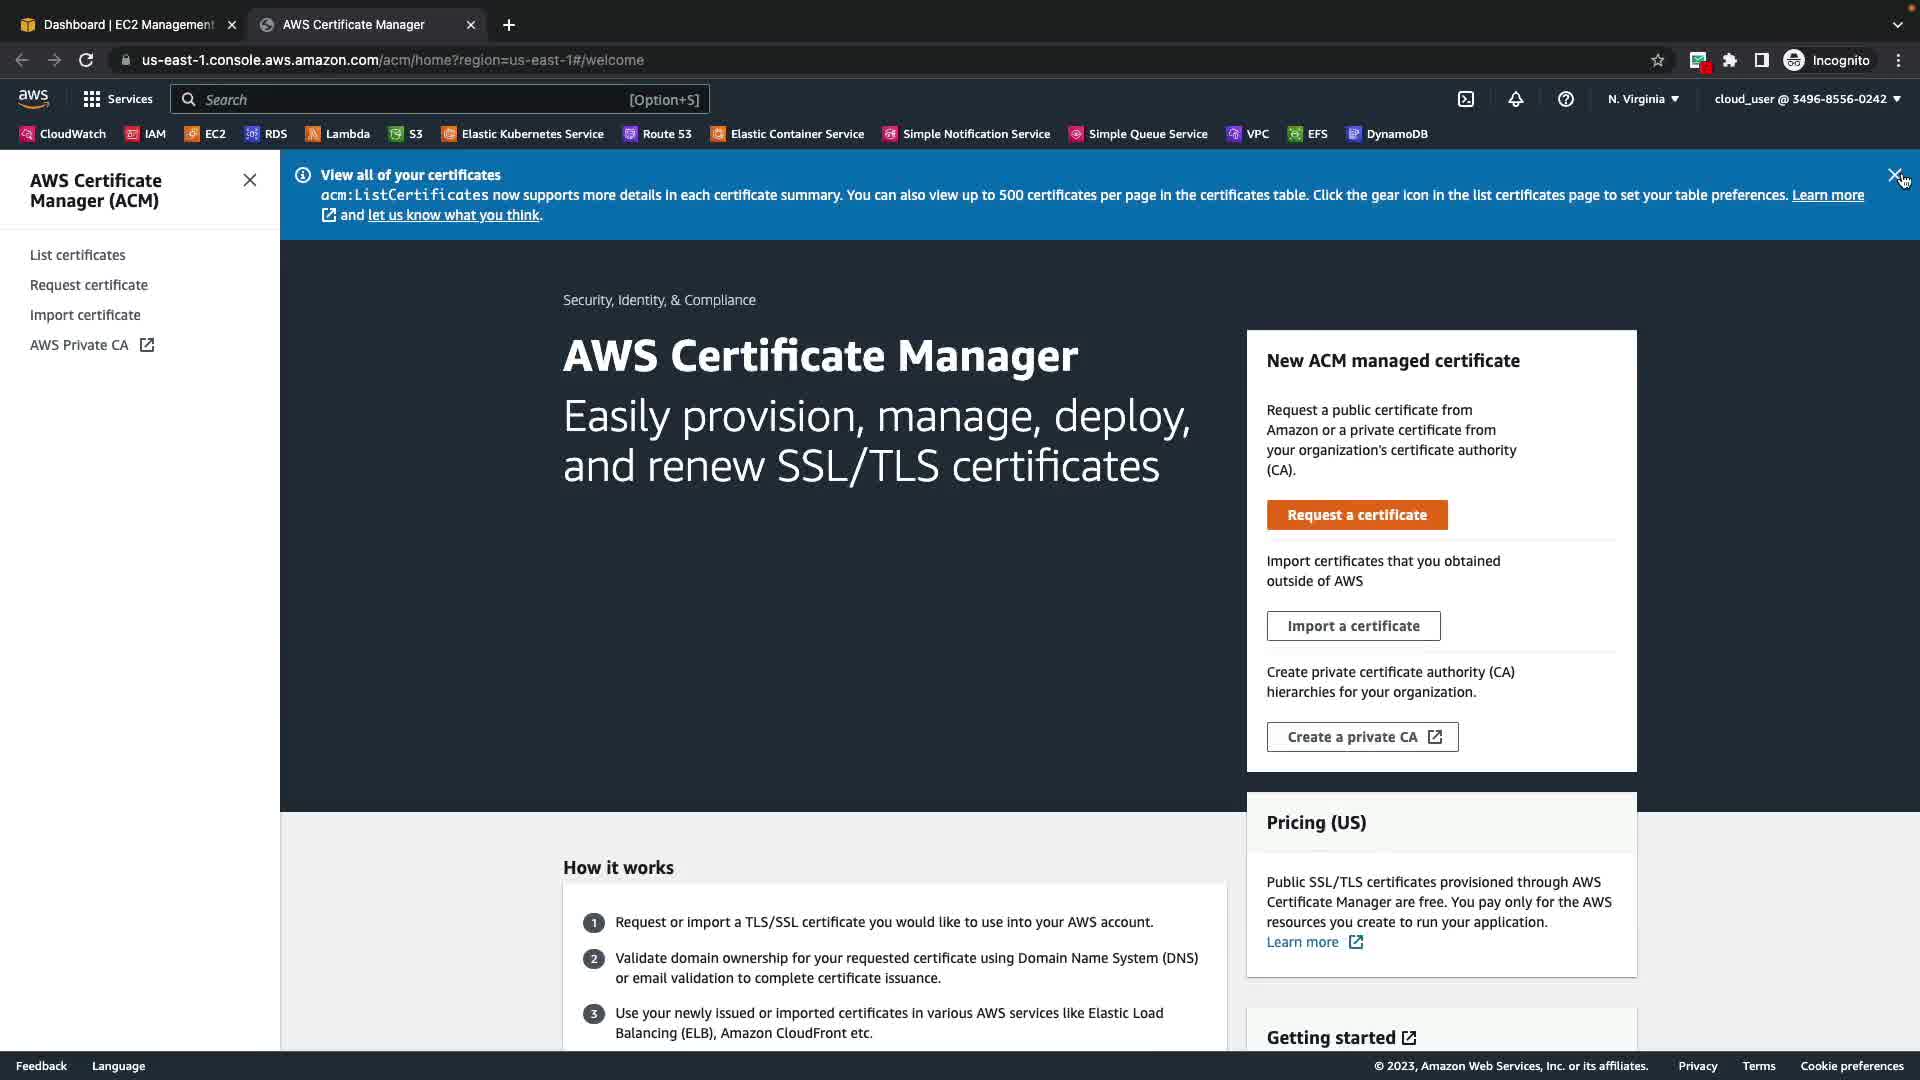Click the help question mark icon
This screenshot has height=1080, width=1920.
[1565, 99]
